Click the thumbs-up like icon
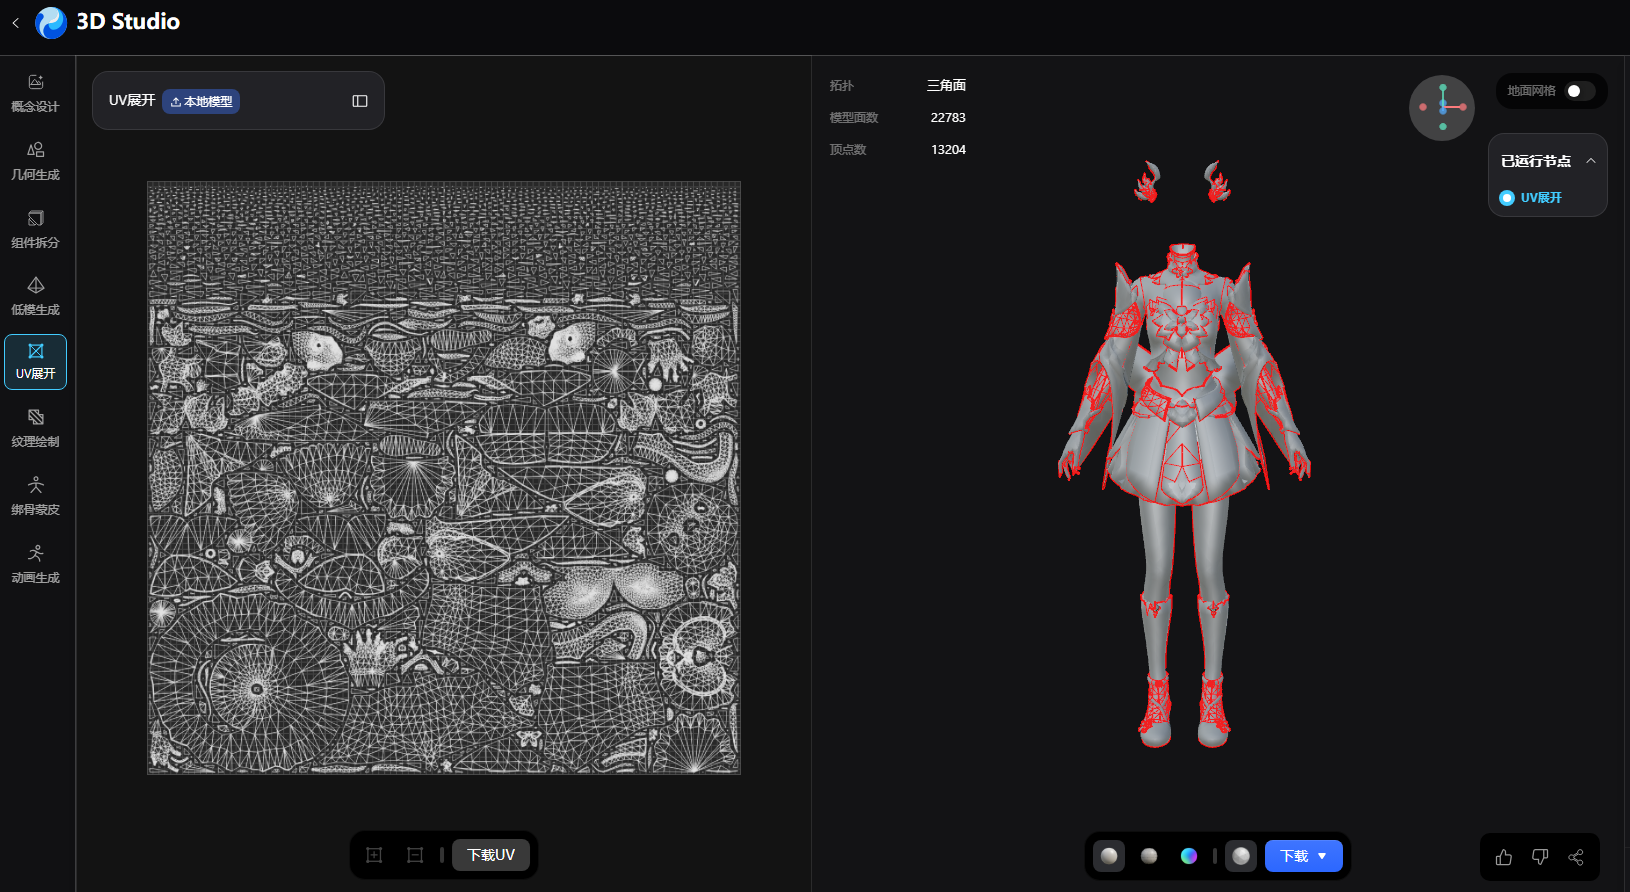 click(x=1504, y=857)
